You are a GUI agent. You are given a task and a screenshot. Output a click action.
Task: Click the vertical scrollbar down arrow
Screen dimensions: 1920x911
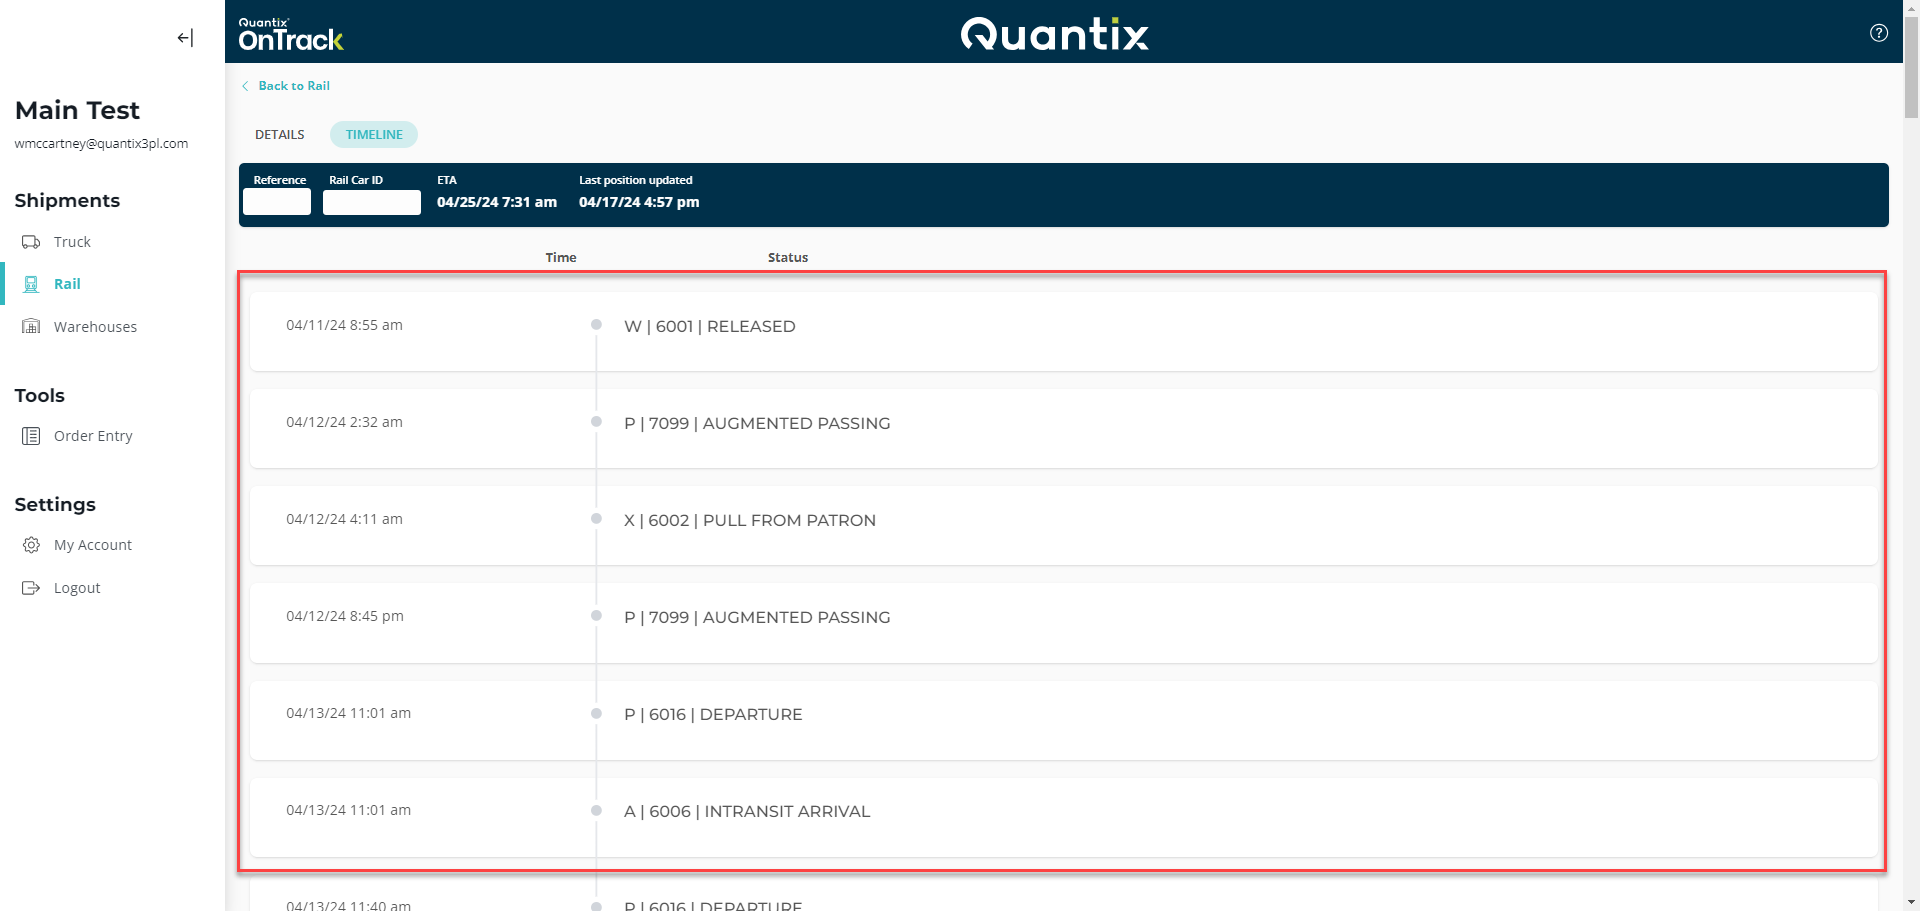(1911, 903)
